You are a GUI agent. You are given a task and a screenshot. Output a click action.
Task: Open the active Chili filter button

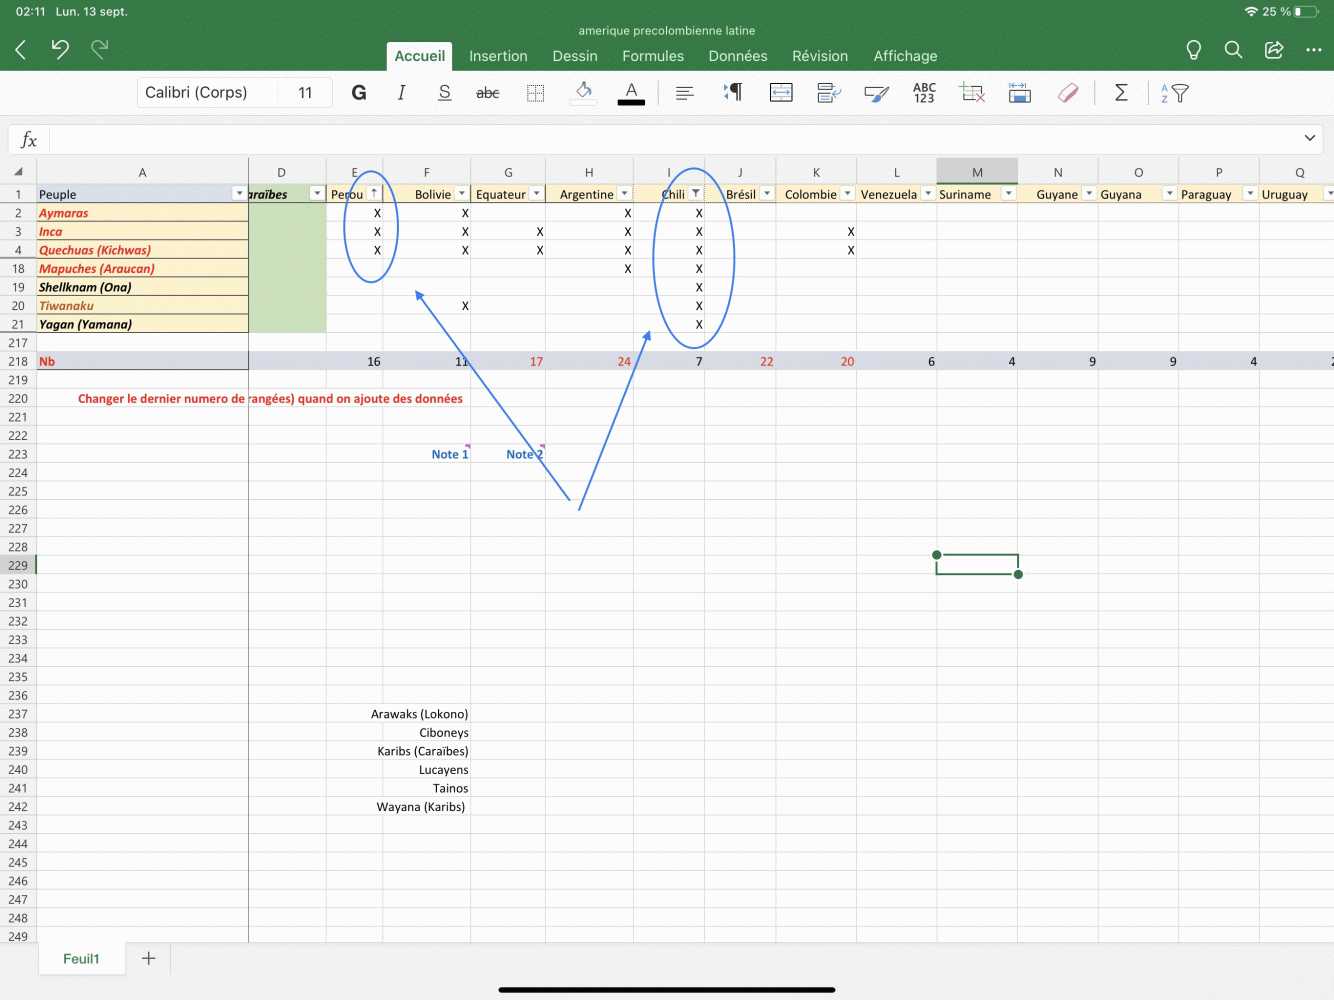tap(696, 194)
